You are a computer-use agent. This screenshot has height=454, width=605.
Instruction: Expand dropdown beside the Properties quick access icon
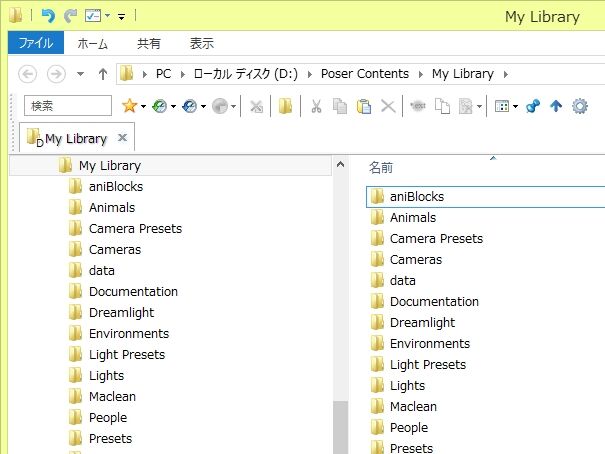[x=107, y=16]
